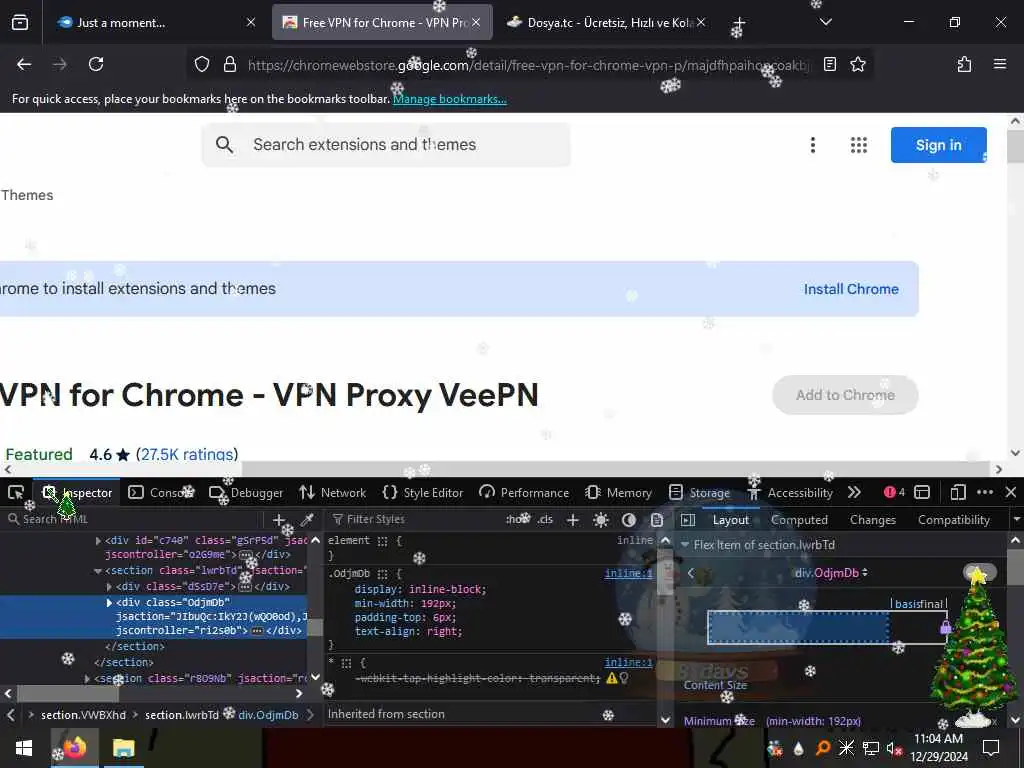1024x768 pixels.
Task: Collapse the section.lwrbTd node
Action: tap(97, 571)
